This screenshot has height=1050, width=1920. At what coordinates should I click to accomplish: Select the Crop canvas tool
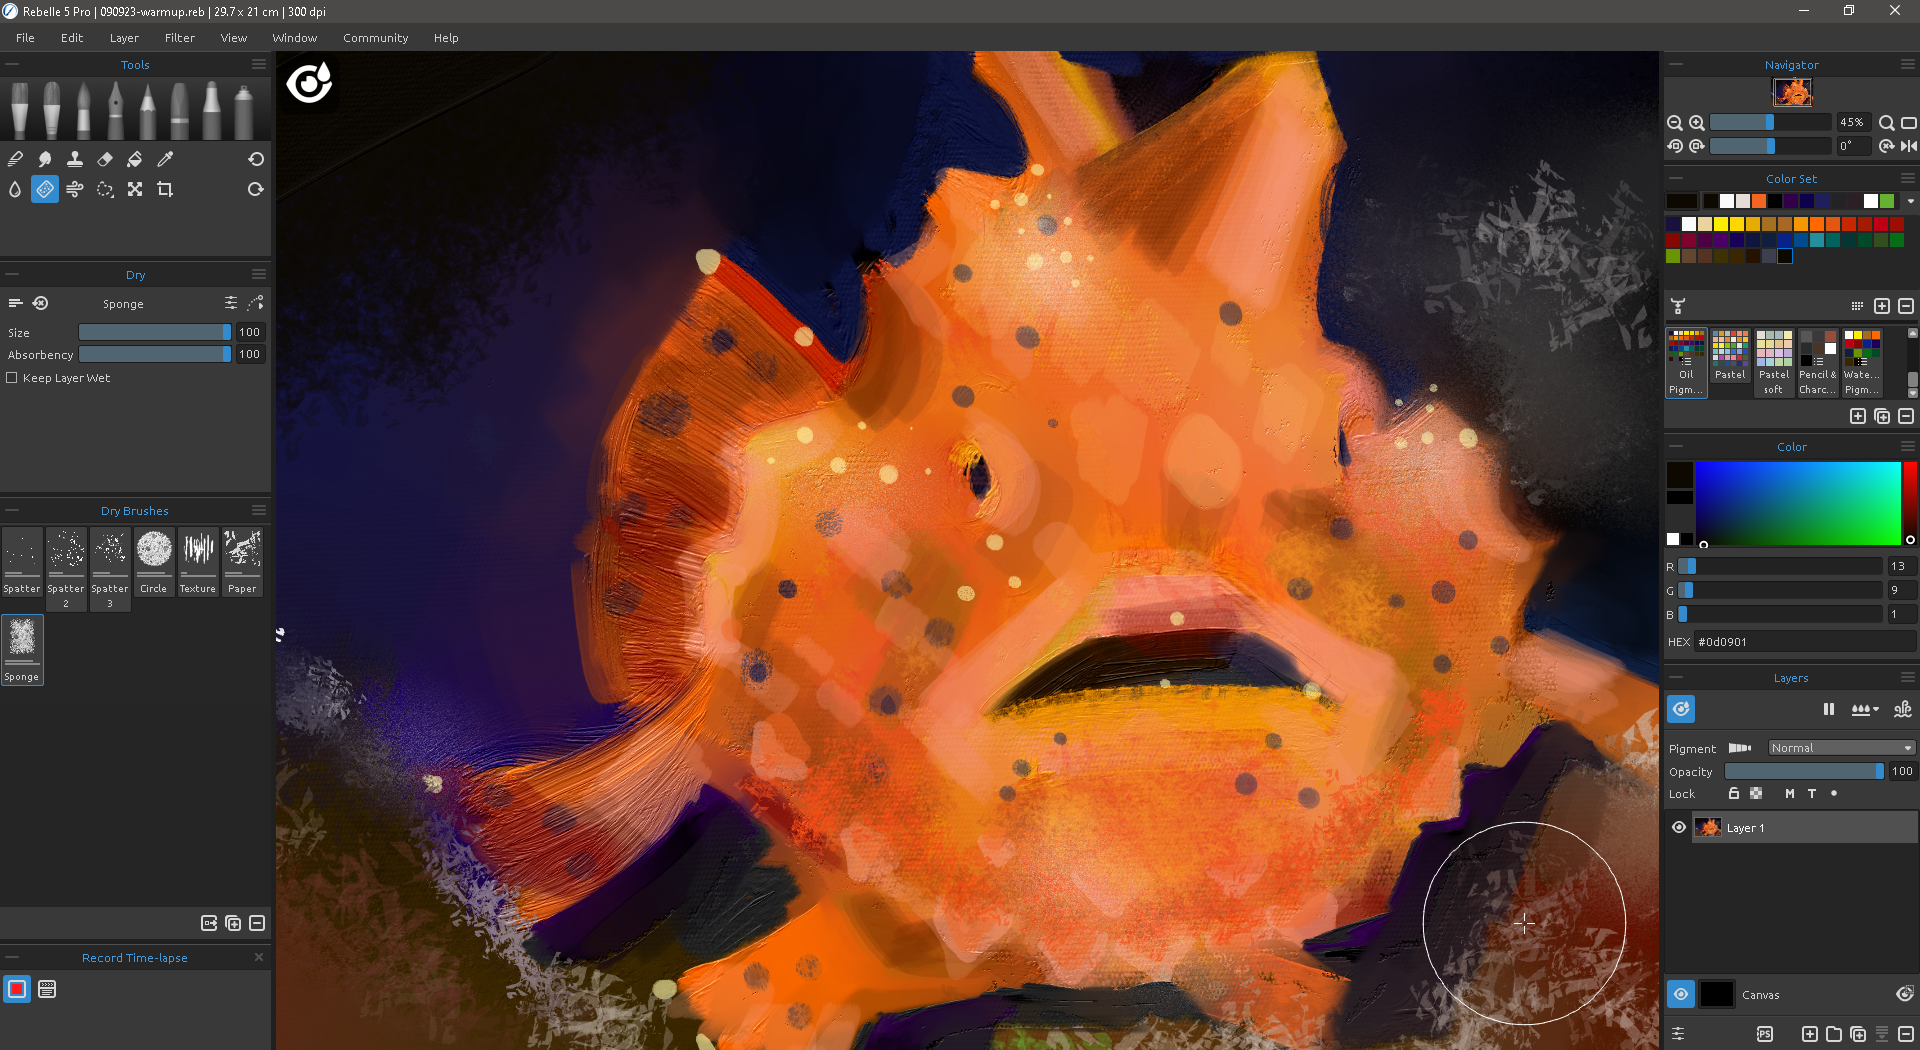[165, 189]
